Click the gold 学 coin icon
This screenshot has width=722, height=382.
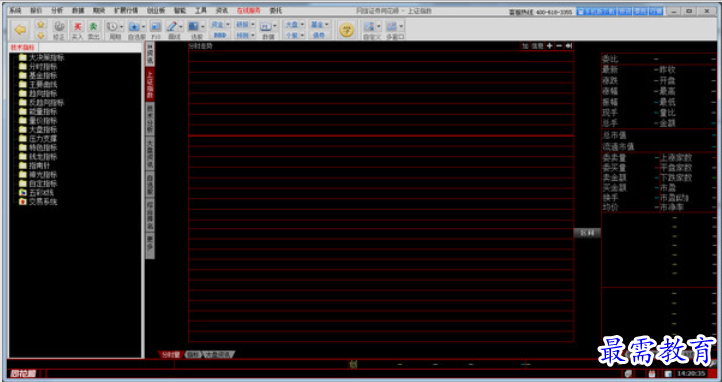346,30
